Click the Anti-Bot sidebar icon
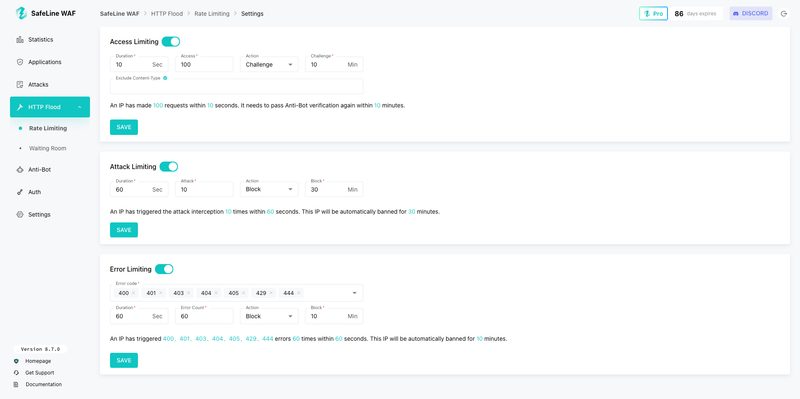Viewport: 800px width, 399px height. pos(20,169)
